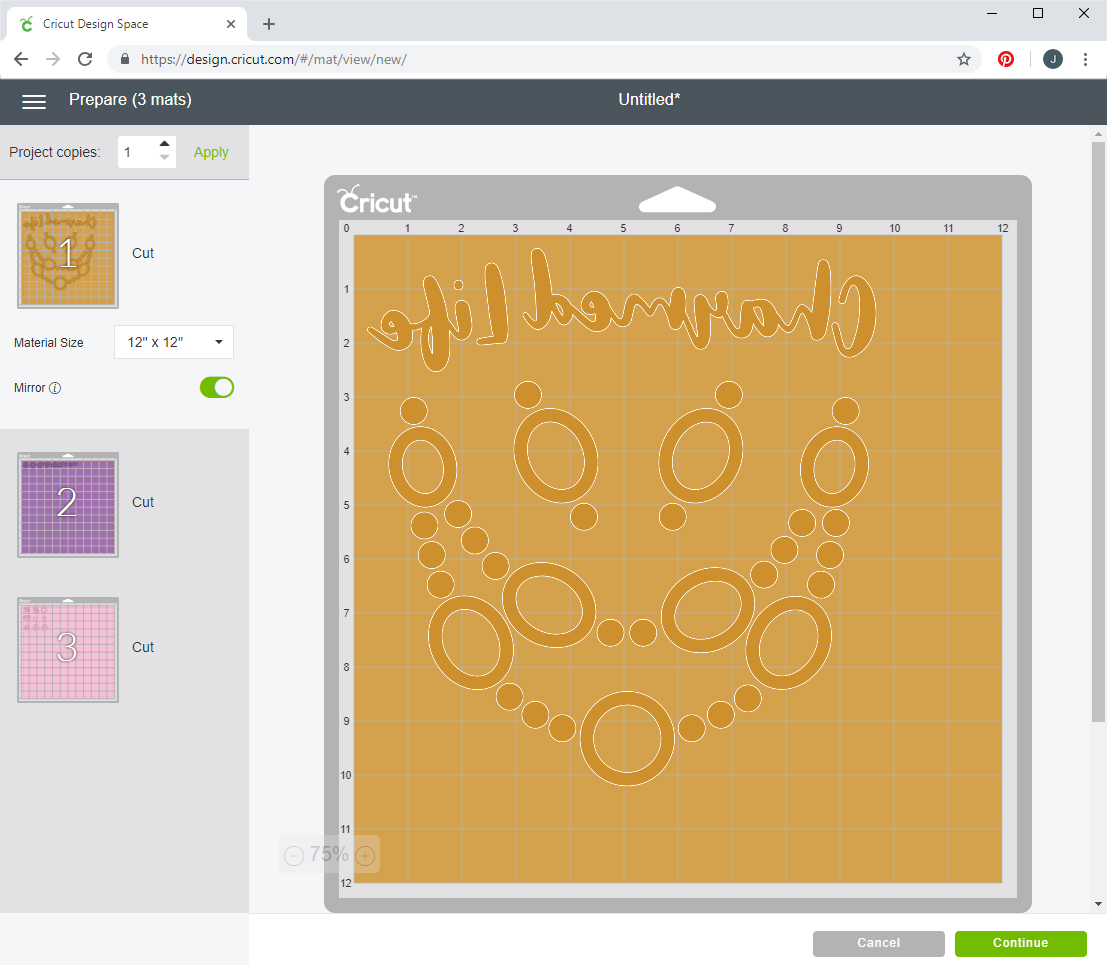Open the hamburger main menu
1107x965 pixels.
point(34,101)
